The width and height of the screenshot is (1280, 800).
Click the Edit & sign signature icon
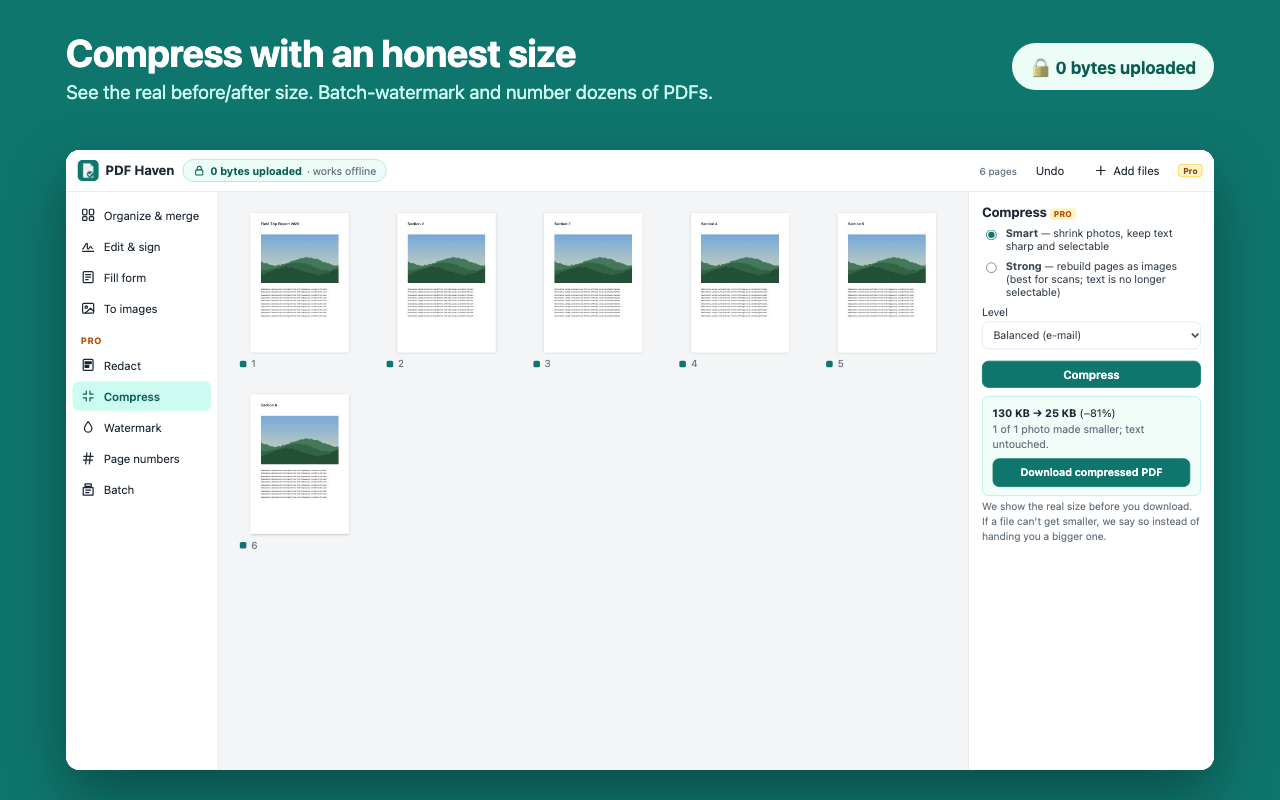(88, 247)
